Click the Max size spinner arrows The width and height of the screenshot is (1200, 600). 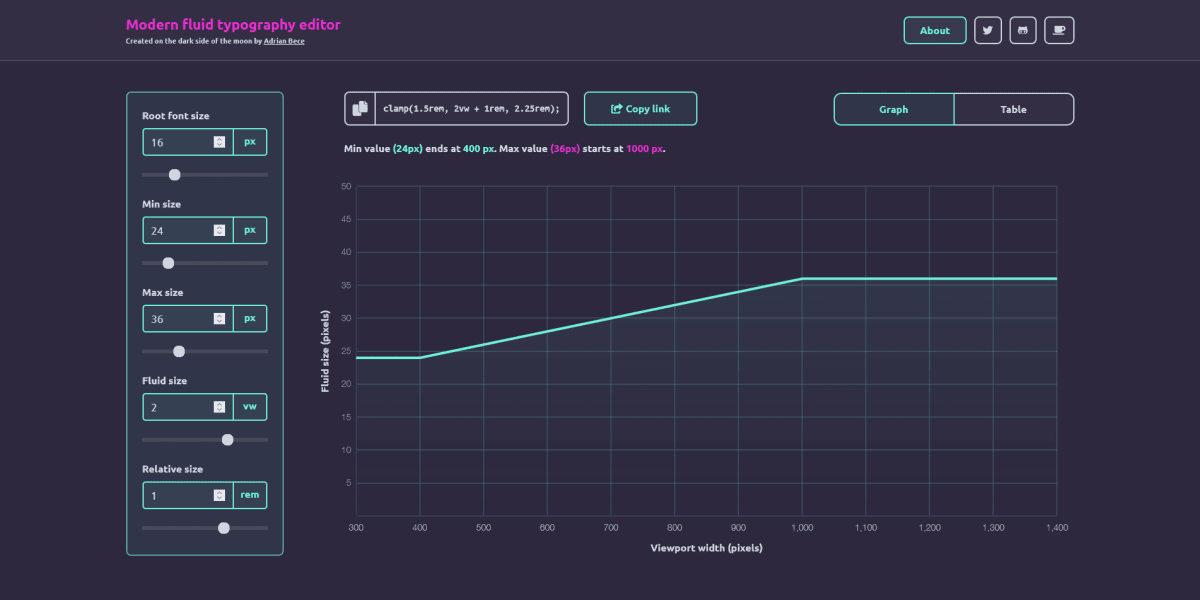[x=219, y=319]
